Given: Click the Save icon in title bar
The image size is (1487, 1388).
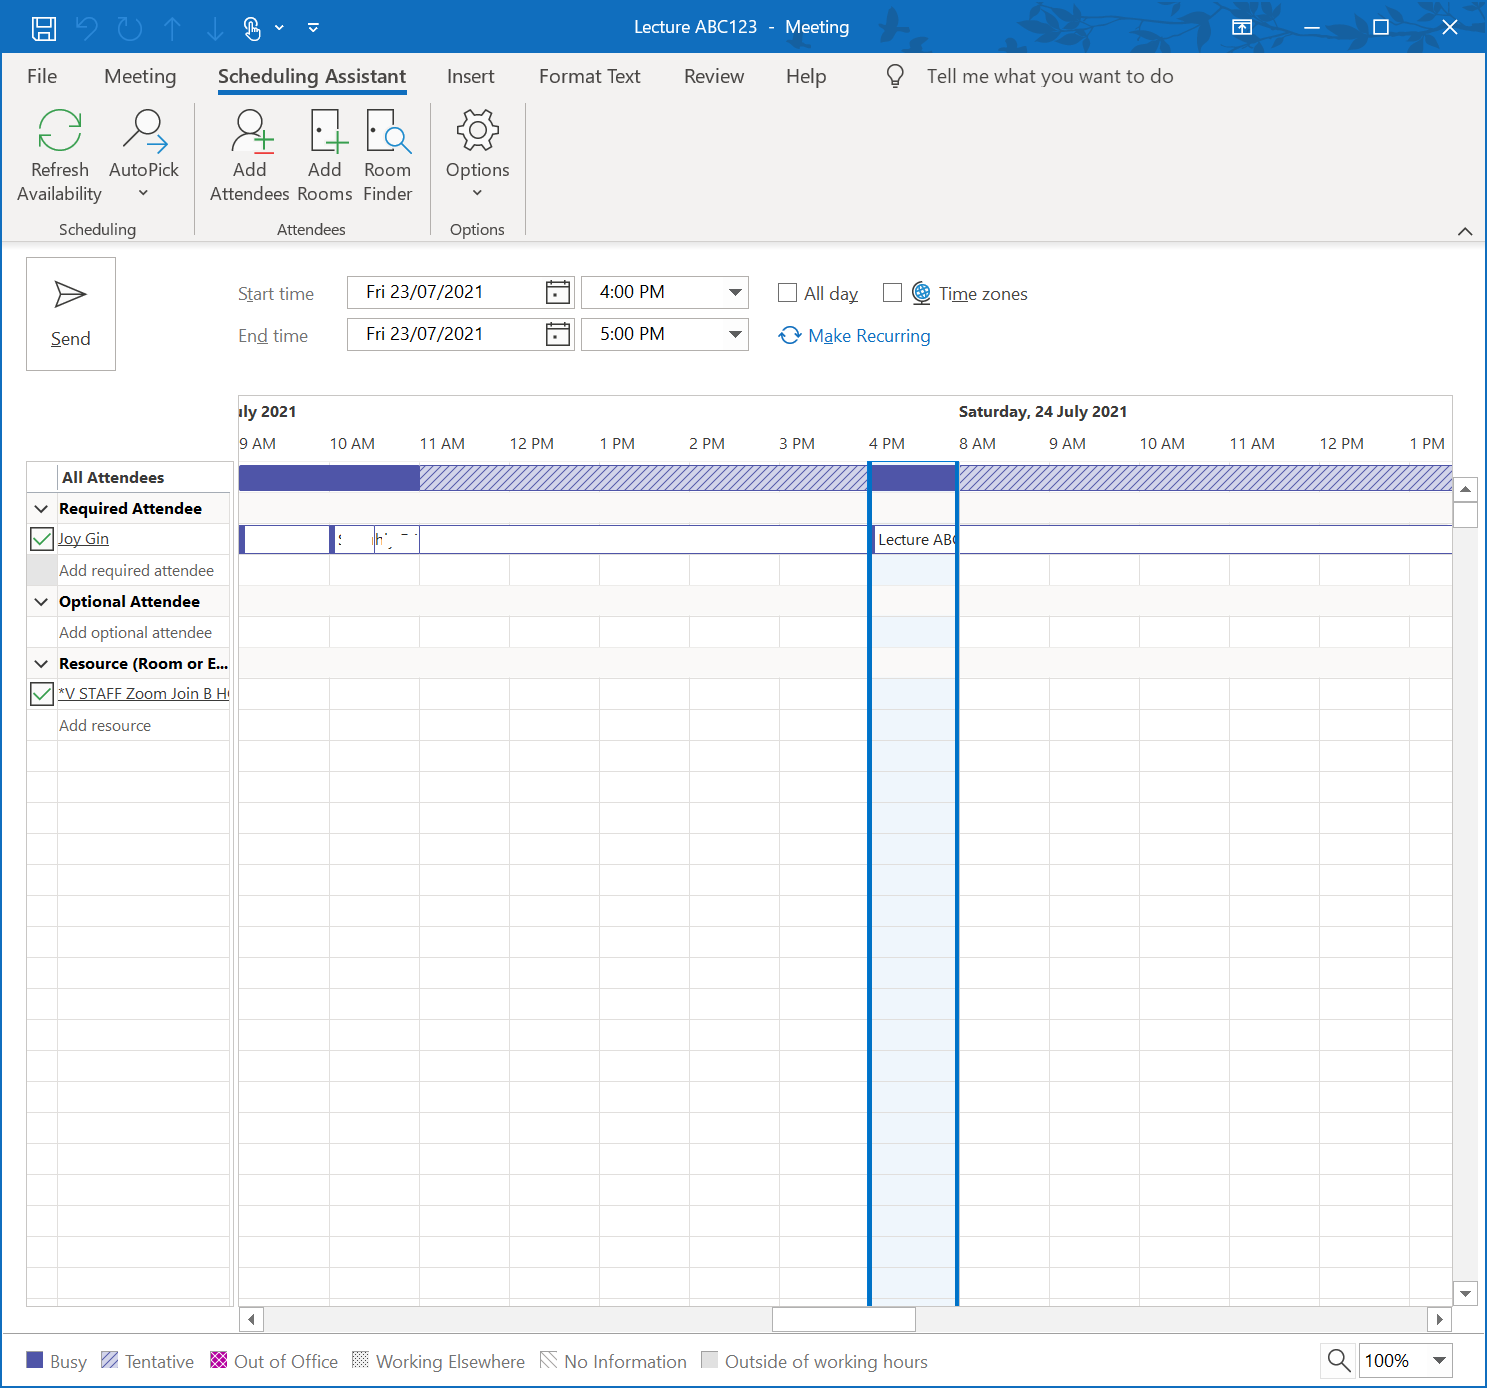Looking at the screenshot, I should [x=43, y=28].
